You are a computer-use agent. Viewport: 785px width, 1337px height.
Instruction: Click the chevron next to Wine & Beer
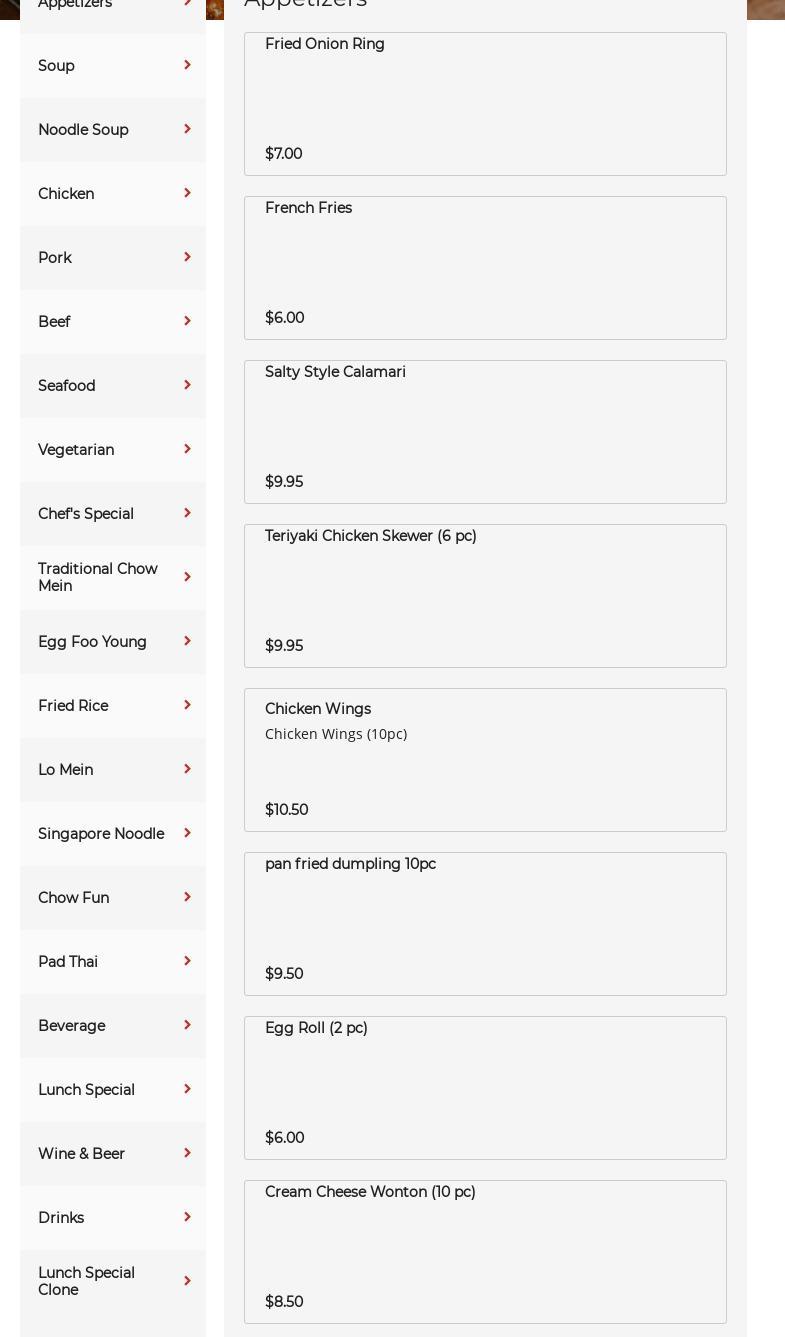[x=187, y=1153]
